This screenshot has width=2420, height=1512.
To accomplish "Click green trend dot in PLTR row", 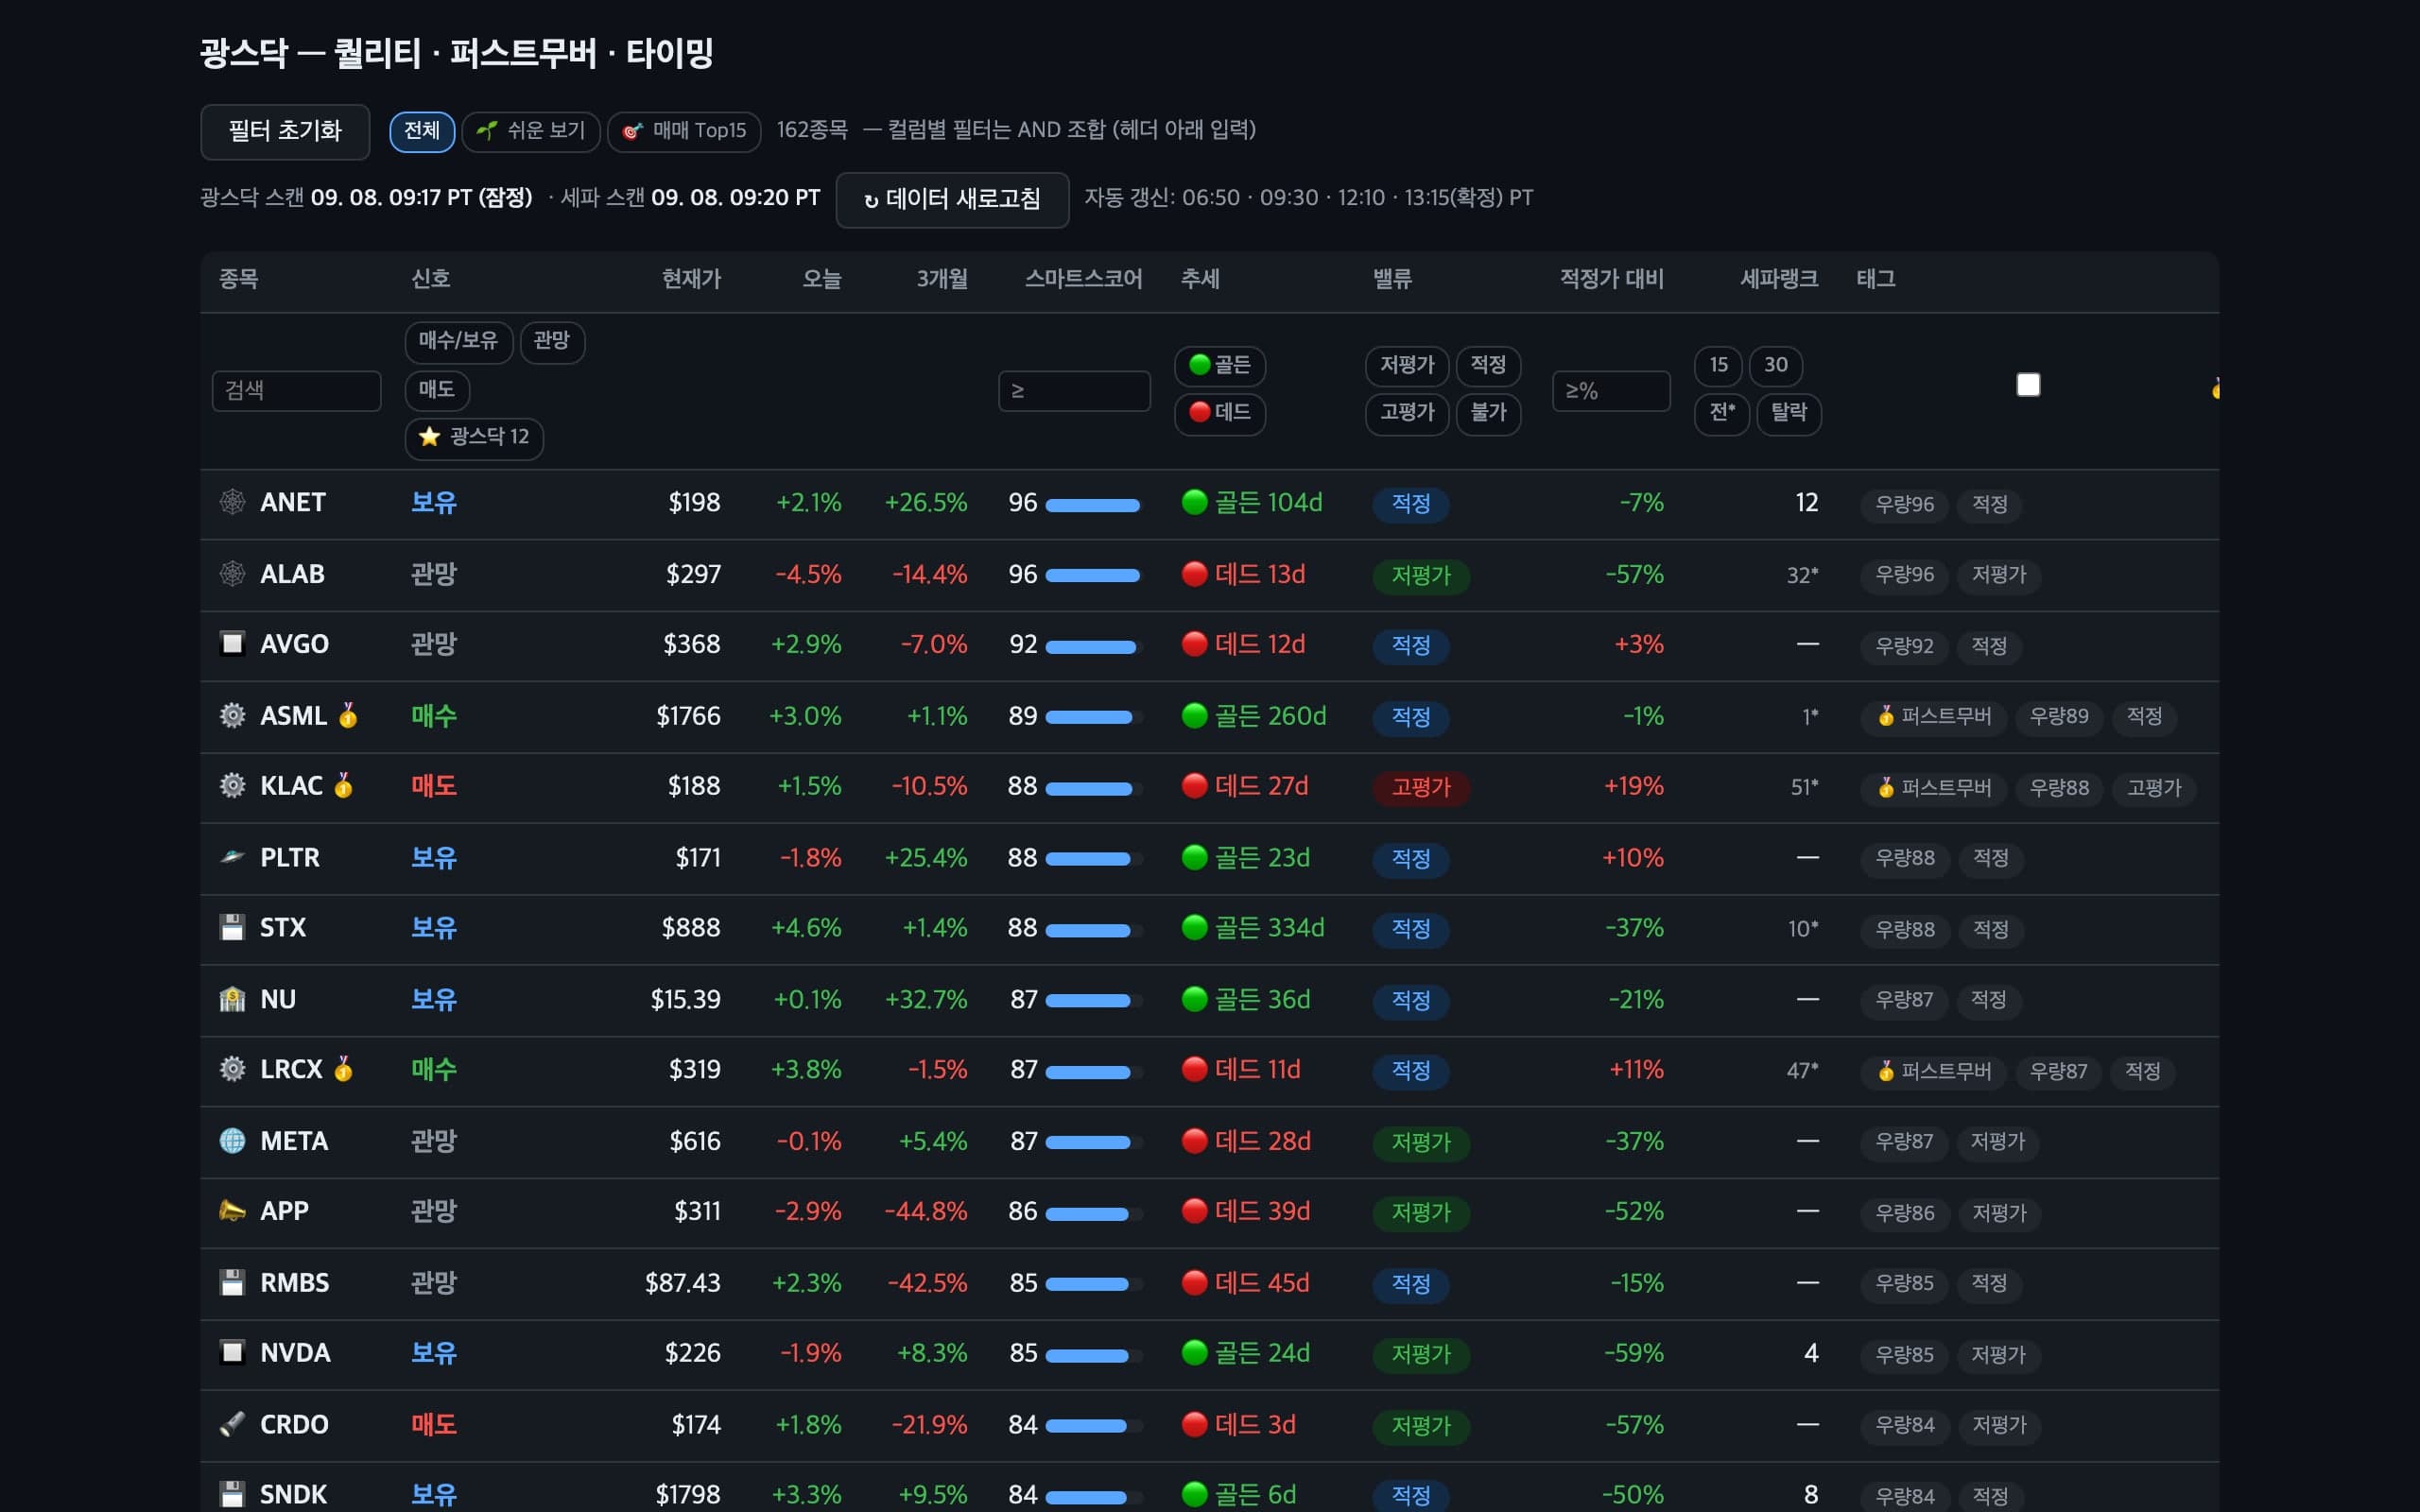I will coord(1194,857).
